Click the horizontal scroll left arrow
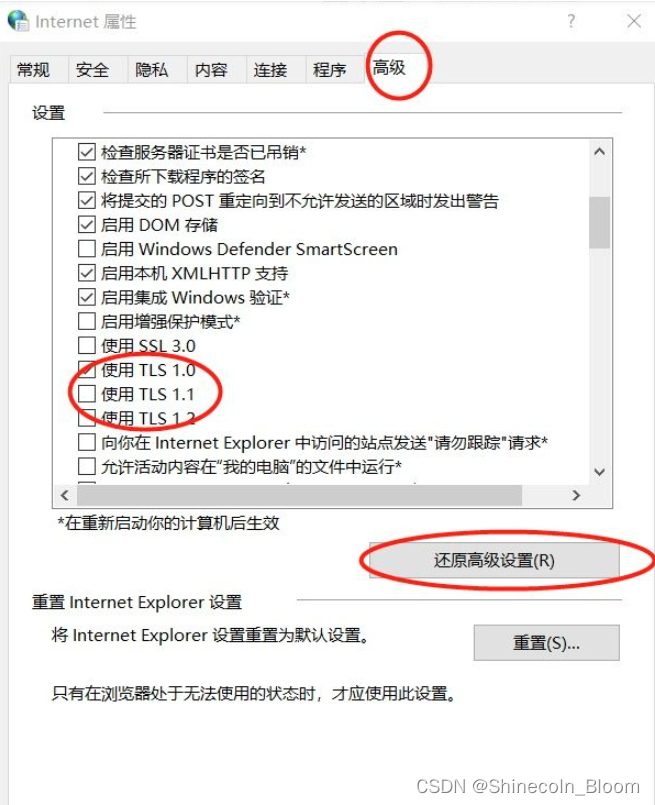 click(65, 495)
